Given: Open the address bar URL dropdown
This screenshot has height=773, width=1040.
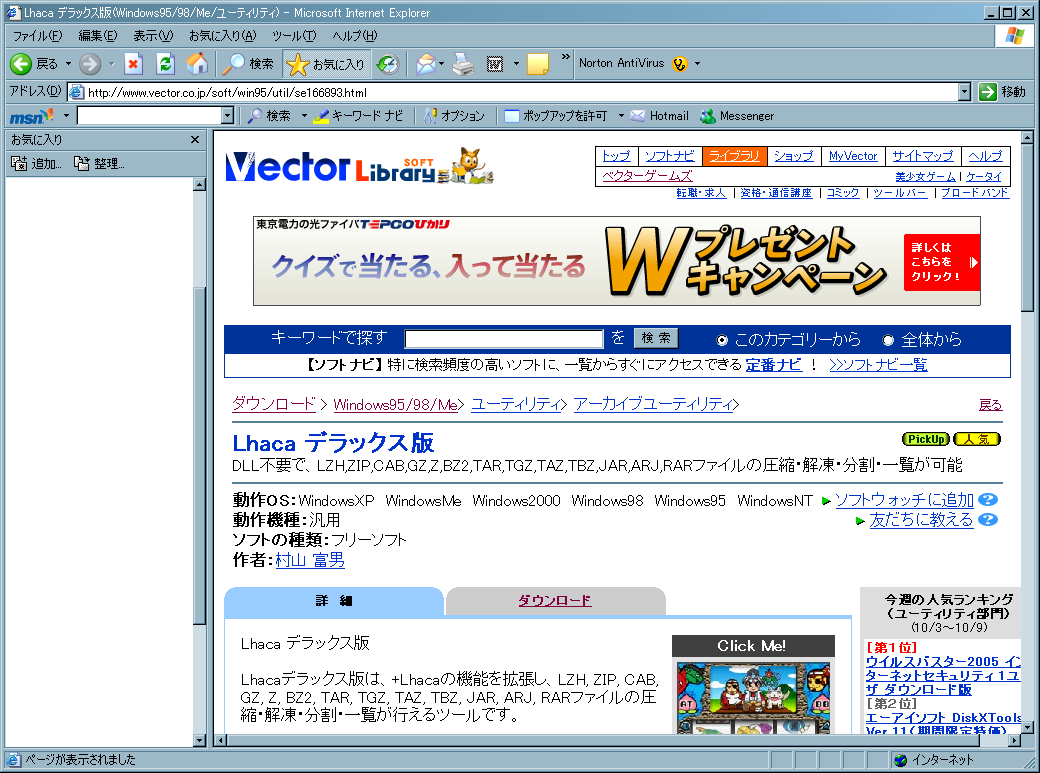Looking at the screenshot, I should [x=964, y=92].
